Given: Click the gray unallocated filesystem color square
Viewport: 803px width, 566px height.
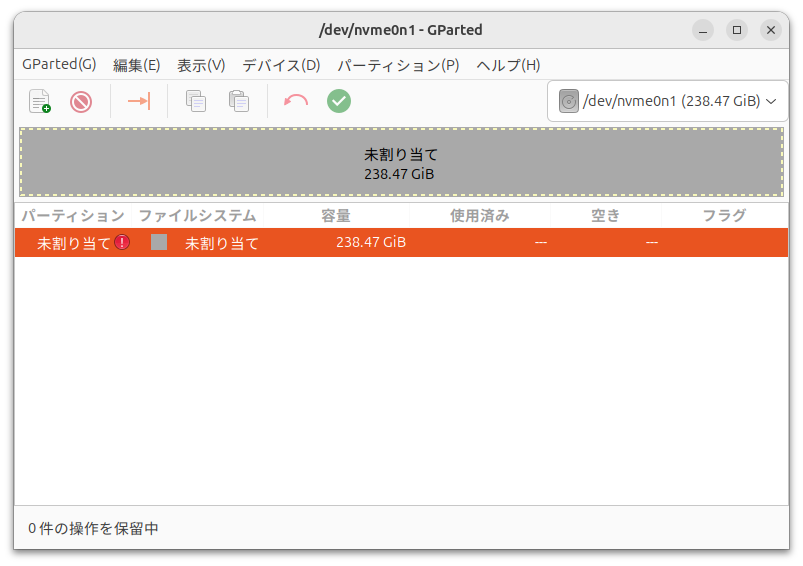Looking at the screenshot, I should click(x=159, y=242).
